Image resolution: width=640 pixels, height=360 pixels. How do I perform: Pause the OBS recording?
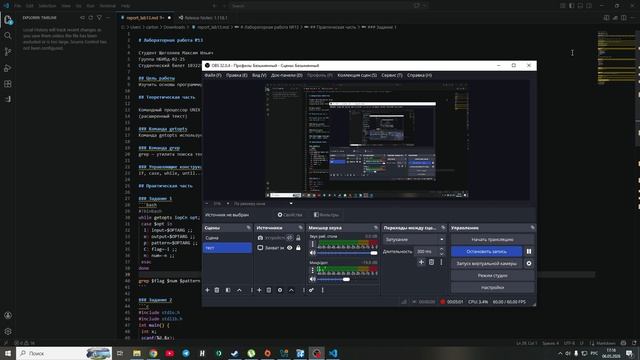coord(529,251)
